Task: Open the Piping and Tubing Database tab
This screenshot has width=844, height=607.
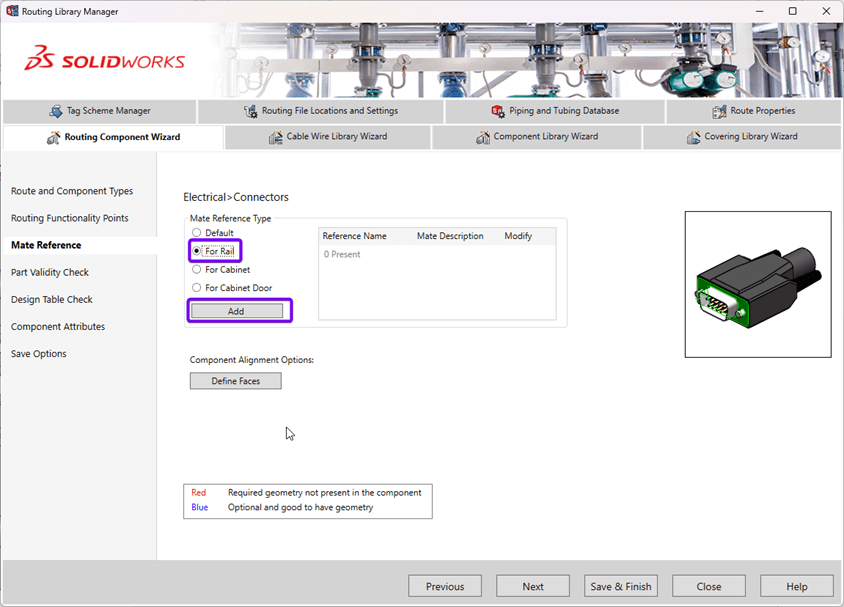Action: [555, 111]
